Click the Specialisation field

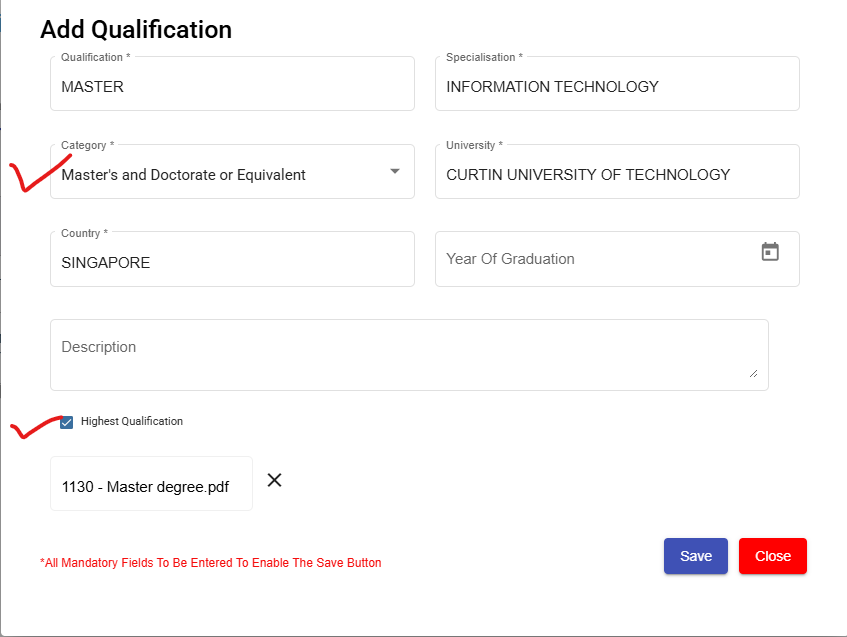coord(617,87)
